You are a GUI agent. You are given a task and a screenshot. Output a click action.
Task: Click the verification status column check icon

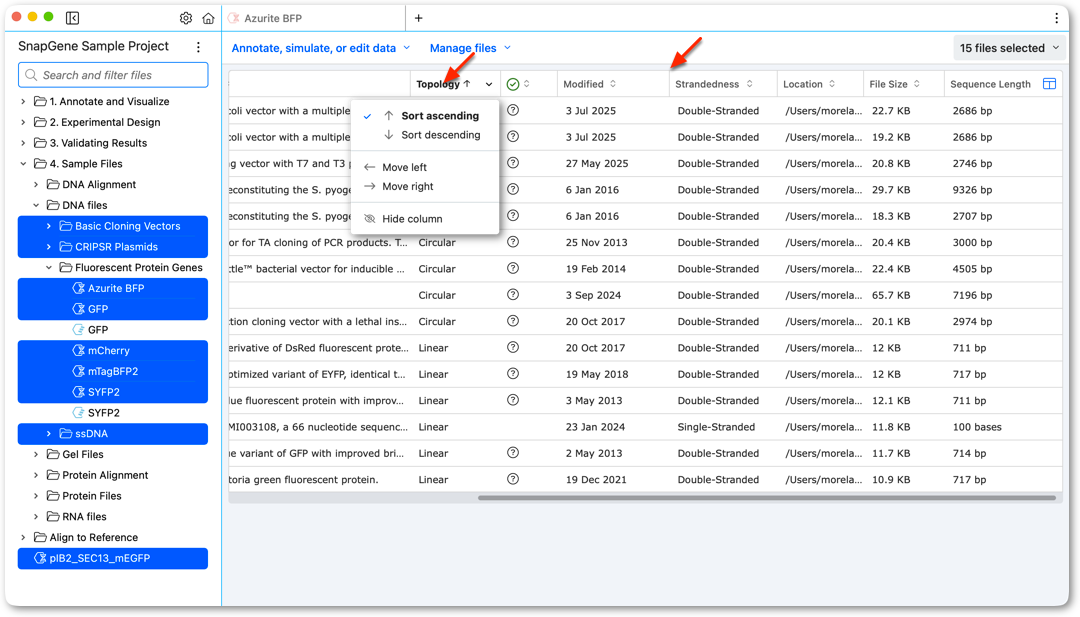(x=512, y=84)
